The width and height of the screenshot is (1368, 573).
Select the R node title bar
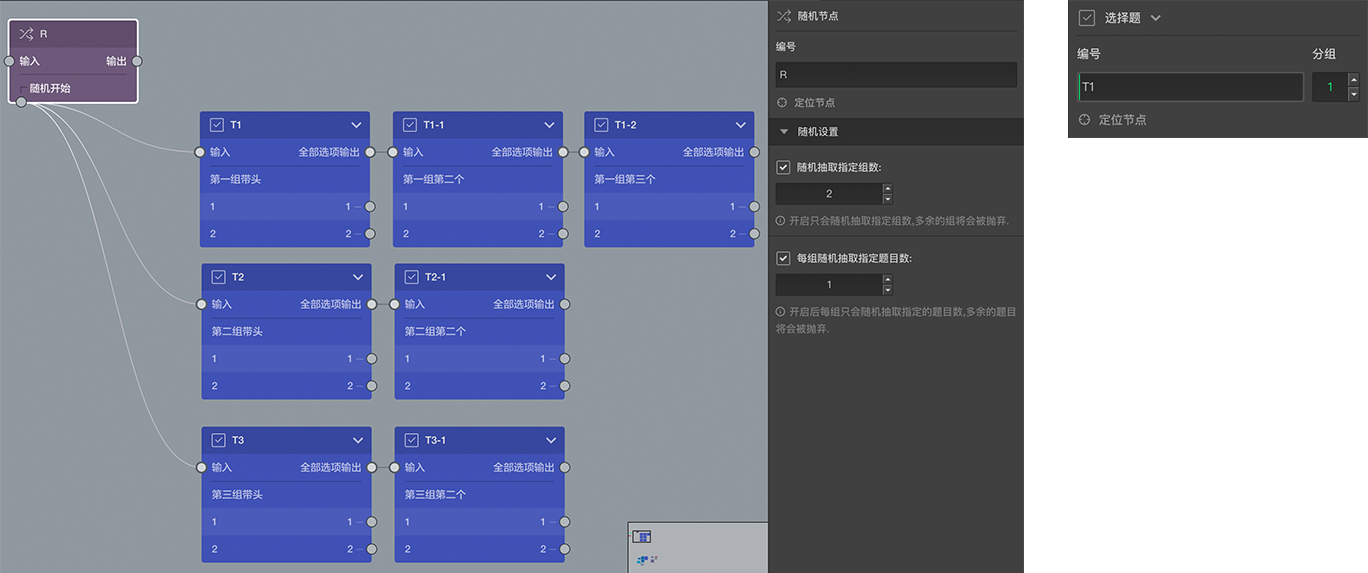coord(73,34)
